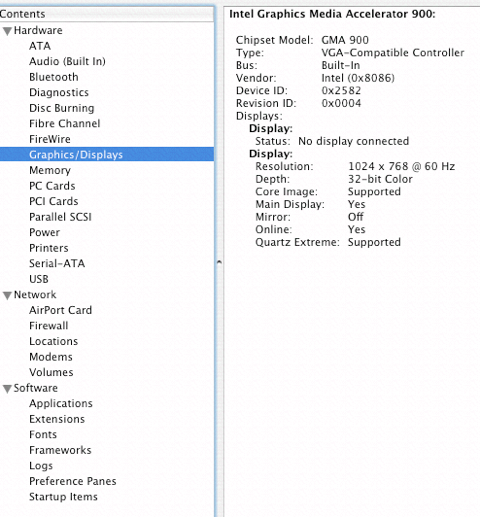This screenshot has height=517, width=480.
Task: Collapse the Software disclosure triangle
Action: tap(7, 389)
